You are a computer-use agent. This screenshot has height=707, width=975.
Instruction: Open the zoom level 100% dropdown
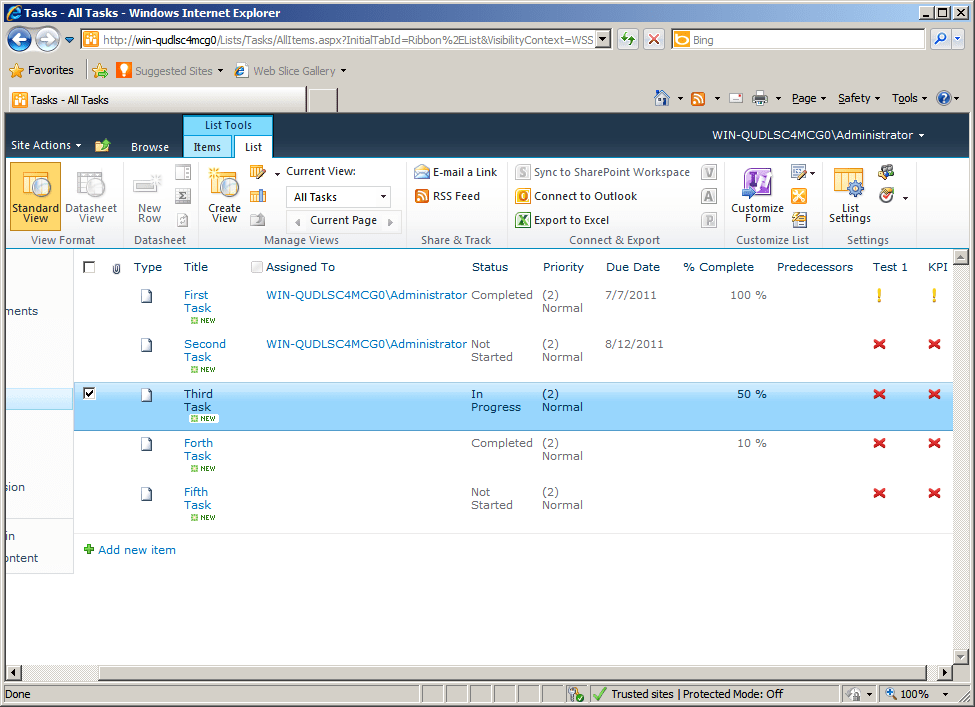click(x=945, y=694)
